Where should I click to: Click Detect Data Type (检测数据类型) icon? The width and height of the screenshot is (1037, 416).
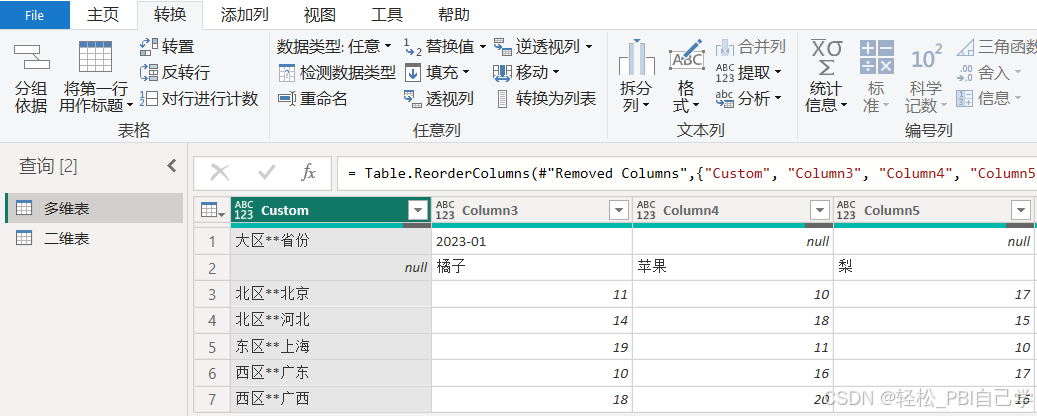pos(287,72)
